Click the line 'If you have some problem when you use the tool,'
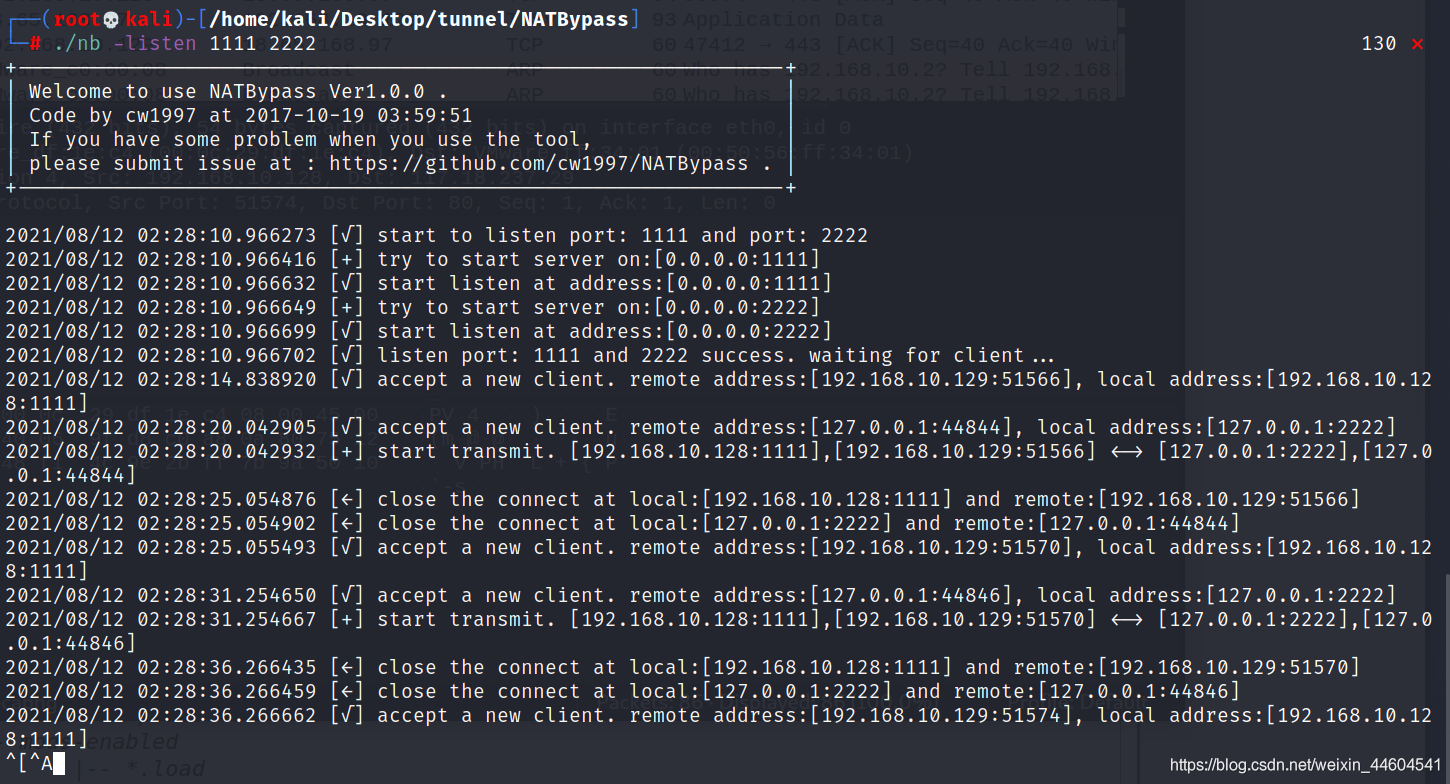Viewport: 1450px width, 784px height. click(x=310, y=140)
